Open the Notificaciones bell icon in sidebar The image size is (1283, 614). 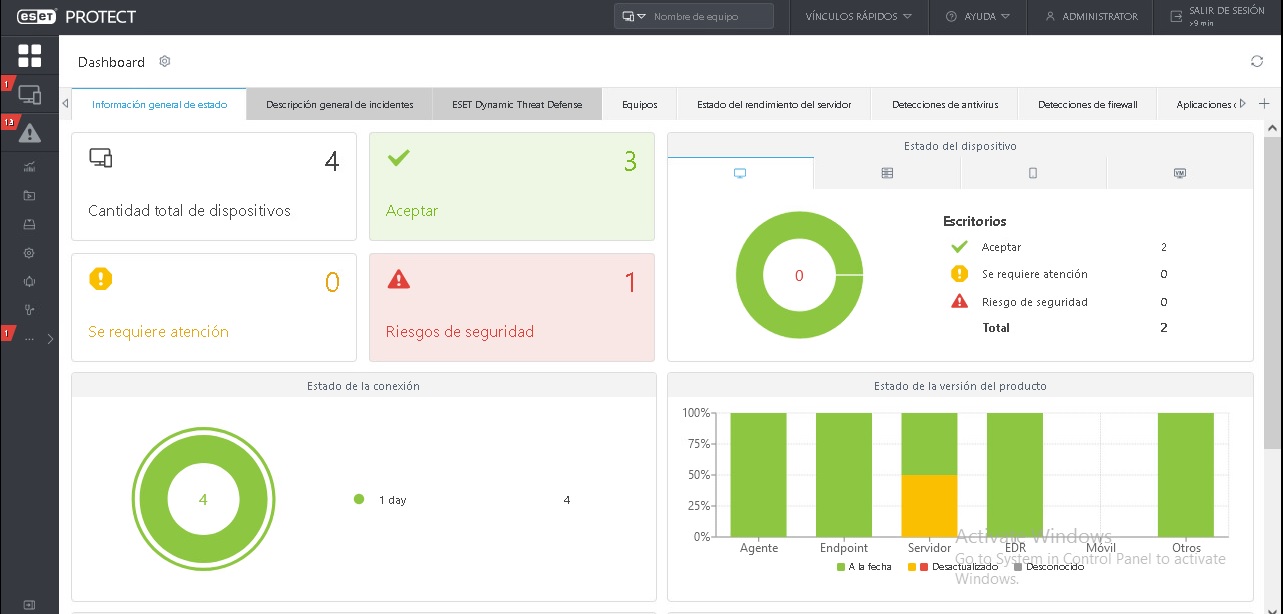28,281
